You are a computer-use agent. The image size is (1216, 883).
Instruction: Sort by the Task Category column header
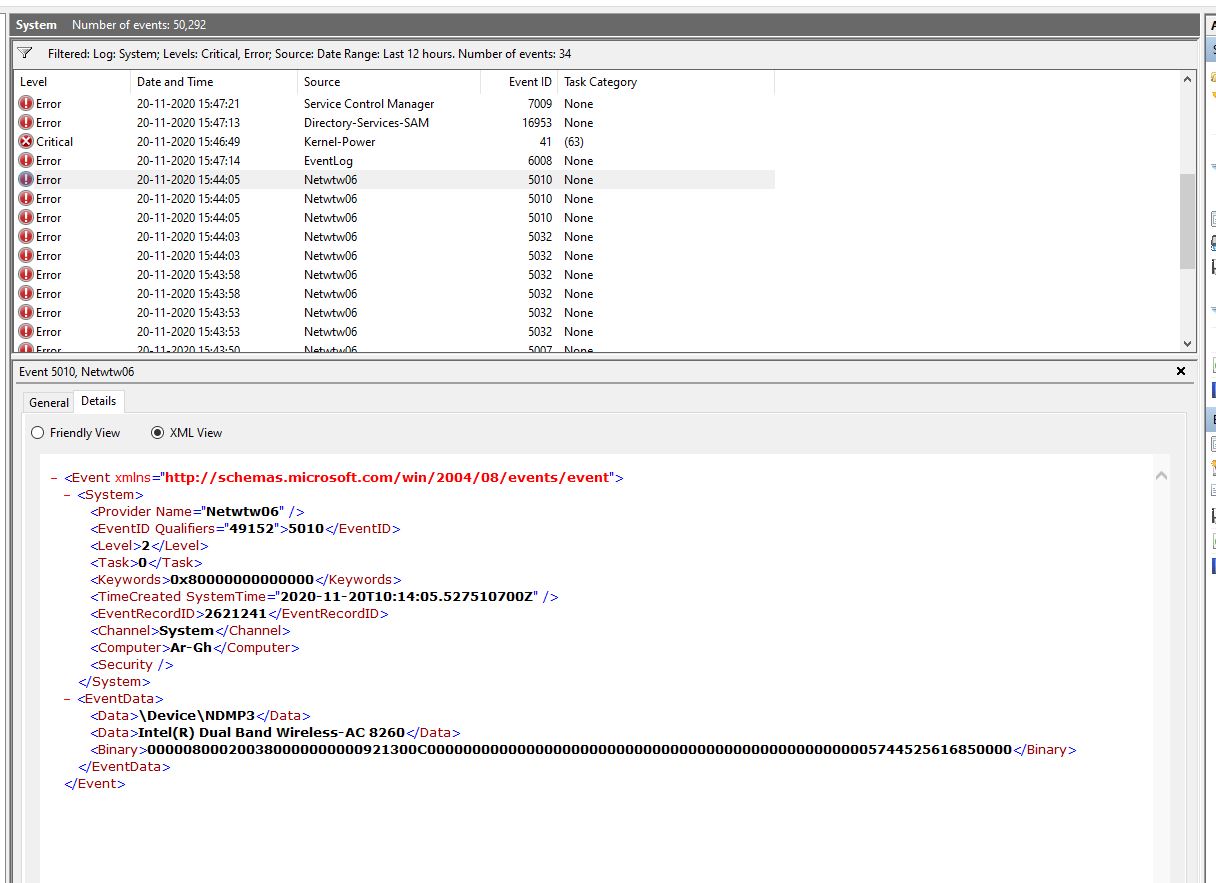click(666, 82)
